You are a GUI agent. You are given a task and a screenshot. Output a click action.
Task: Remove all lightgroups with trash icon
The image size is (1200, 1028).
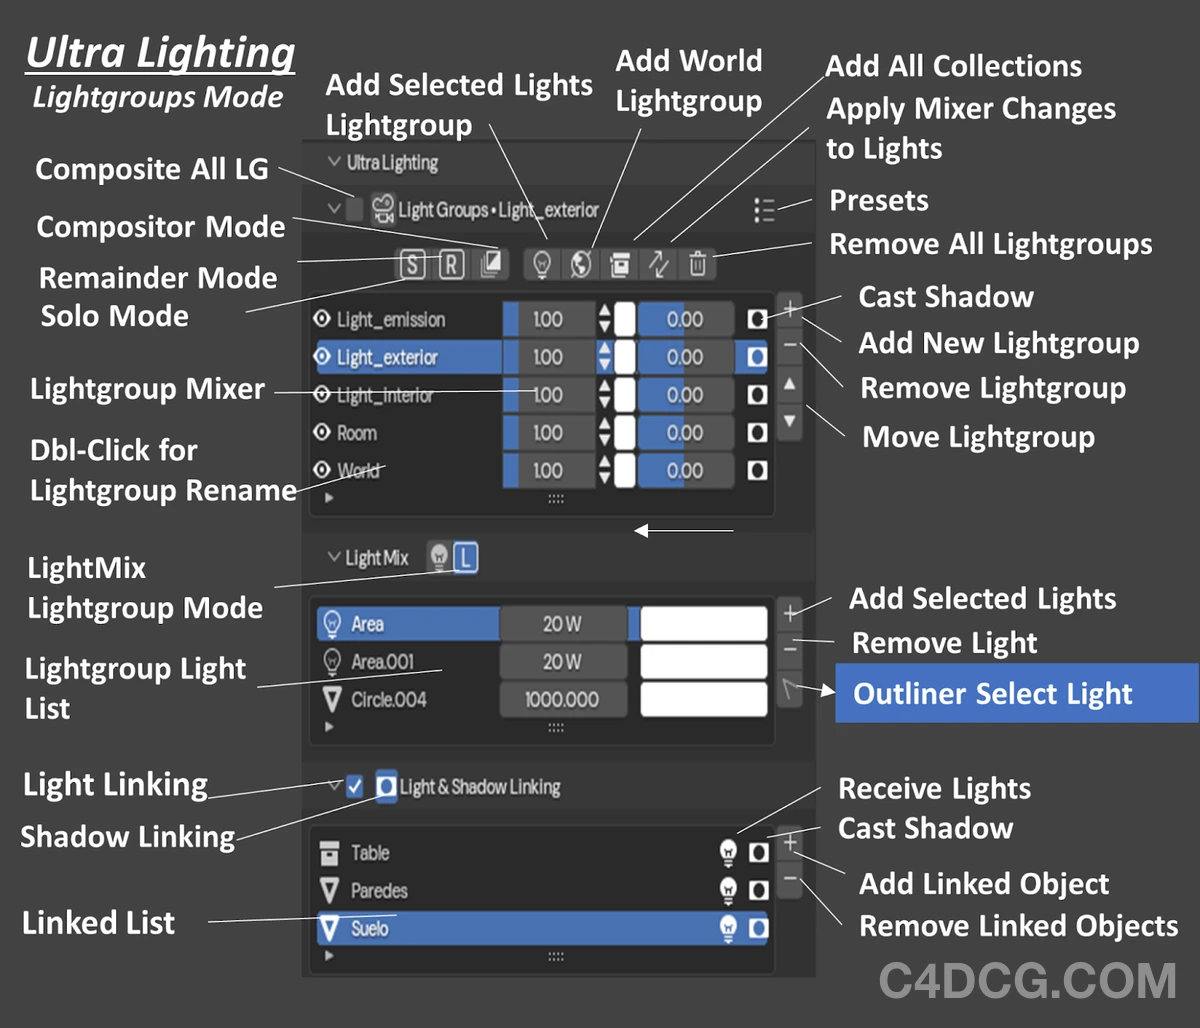tap(698, 265)
